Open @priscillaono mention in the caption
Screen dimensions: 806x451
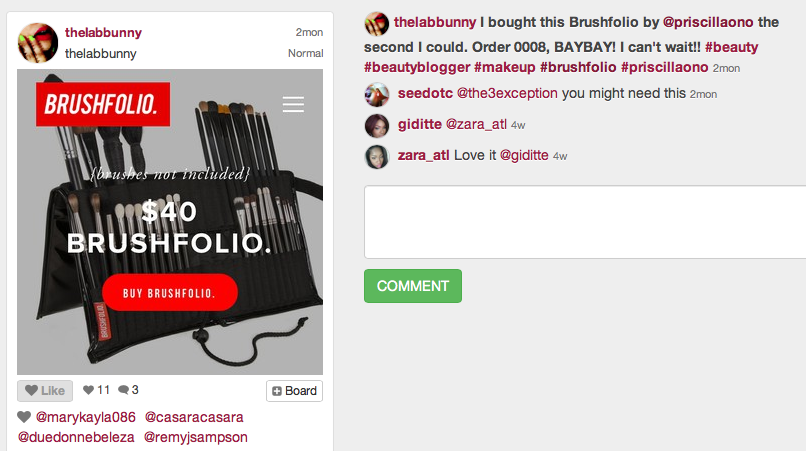tap(708, 22)
